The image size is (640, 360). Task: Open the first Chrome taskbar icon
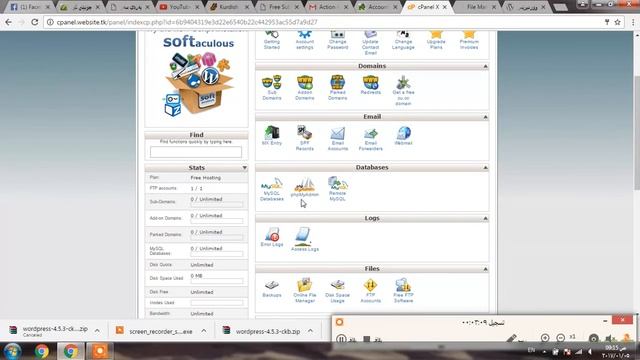coord(41,351)
